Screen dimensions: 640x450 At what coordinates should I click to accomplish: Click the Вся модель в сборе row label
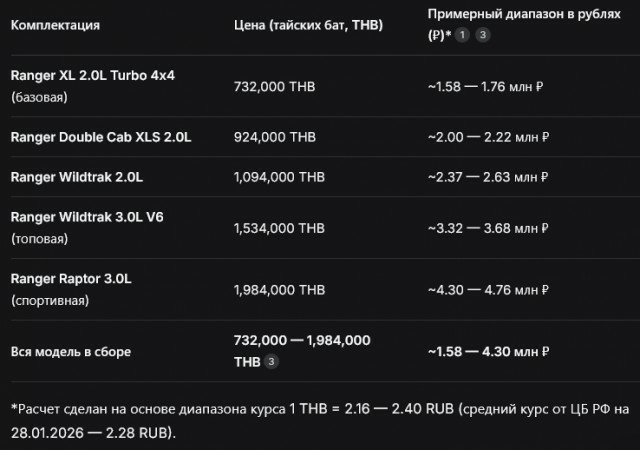(70, 351)
